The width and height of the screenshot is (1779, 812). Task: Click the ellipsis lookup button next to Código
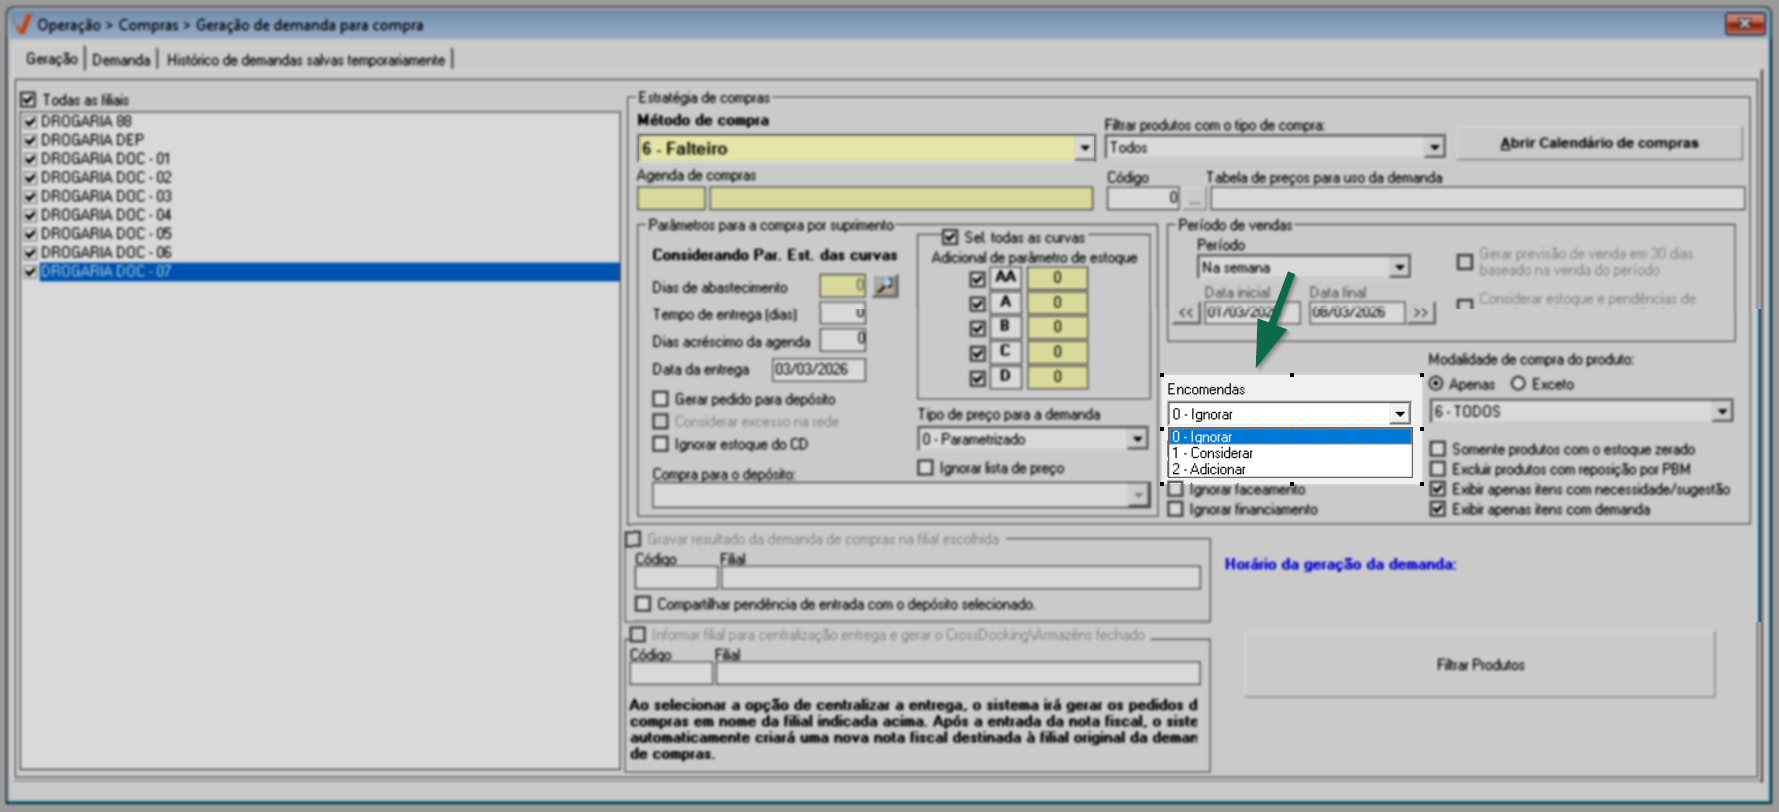click(x=1194, y=198)
